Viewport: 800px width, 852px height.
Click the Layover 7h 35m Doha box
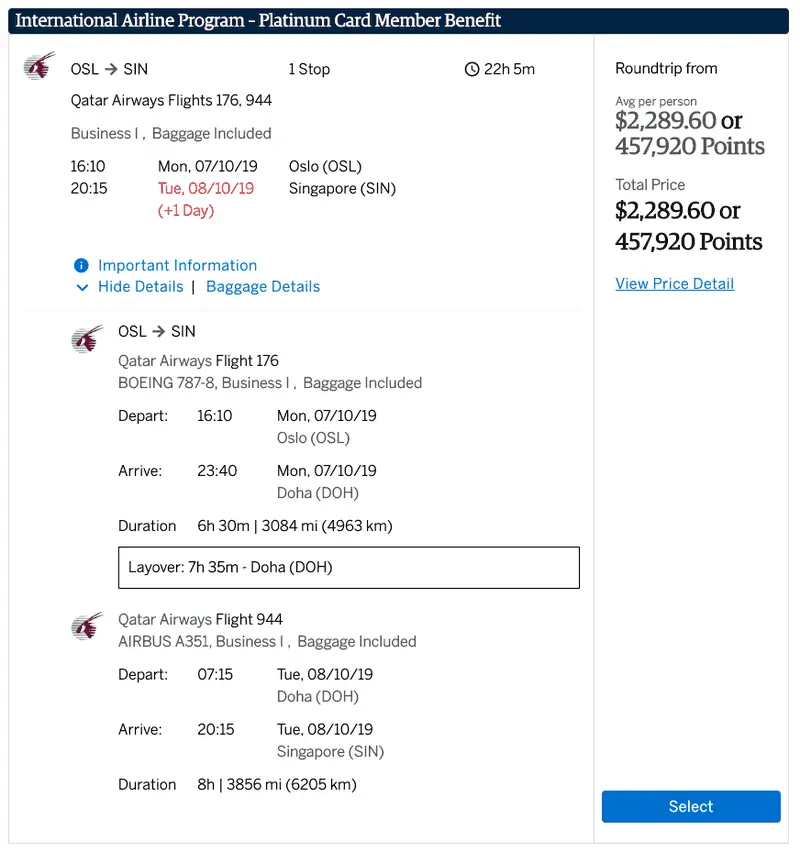coord(349,567)
